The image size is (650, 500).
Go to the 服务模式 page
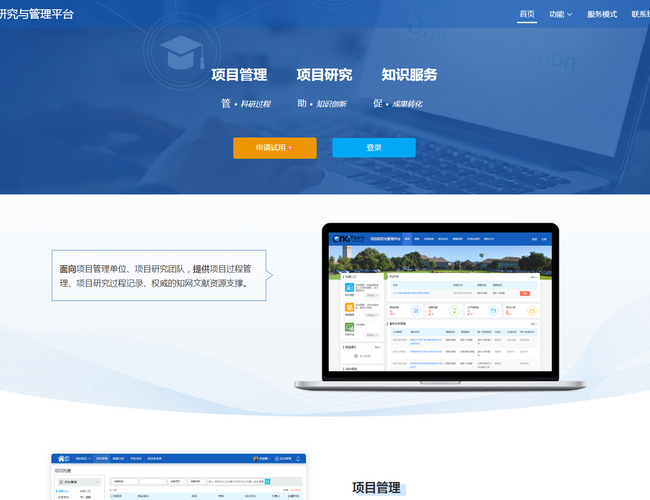pos(602,15)
